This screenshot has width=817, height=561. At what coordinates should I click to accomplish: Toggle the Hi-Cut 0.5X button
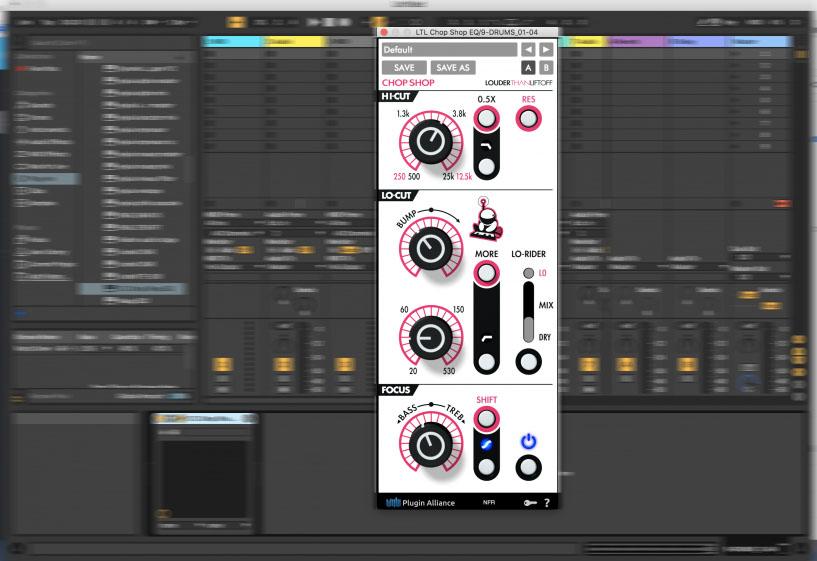tap(487, 119)
